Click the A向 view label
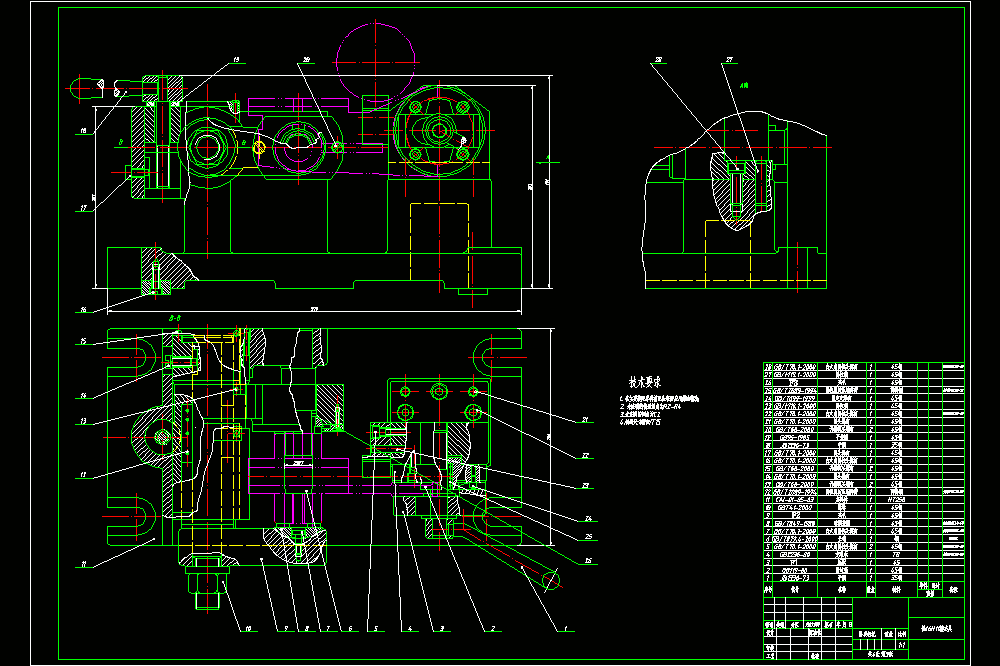The width and height of the screenshot is (1000, 666). click(744, 85)
